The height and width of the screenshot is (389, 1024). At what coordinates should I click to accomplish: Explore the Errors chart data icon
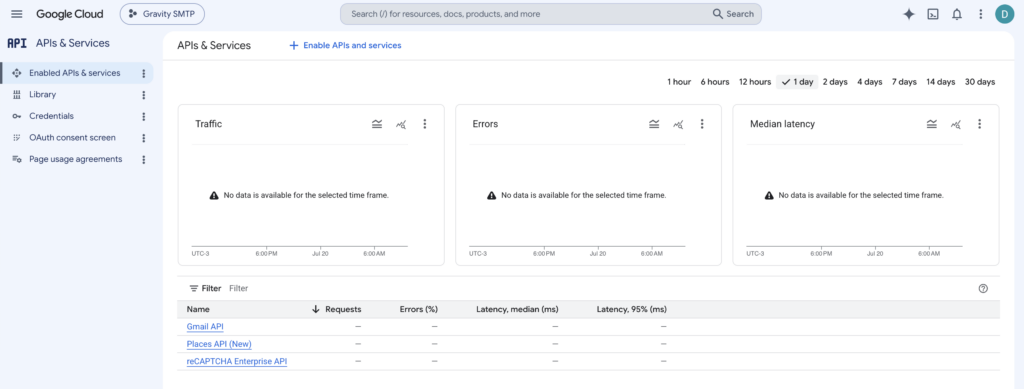click(679, 124)
